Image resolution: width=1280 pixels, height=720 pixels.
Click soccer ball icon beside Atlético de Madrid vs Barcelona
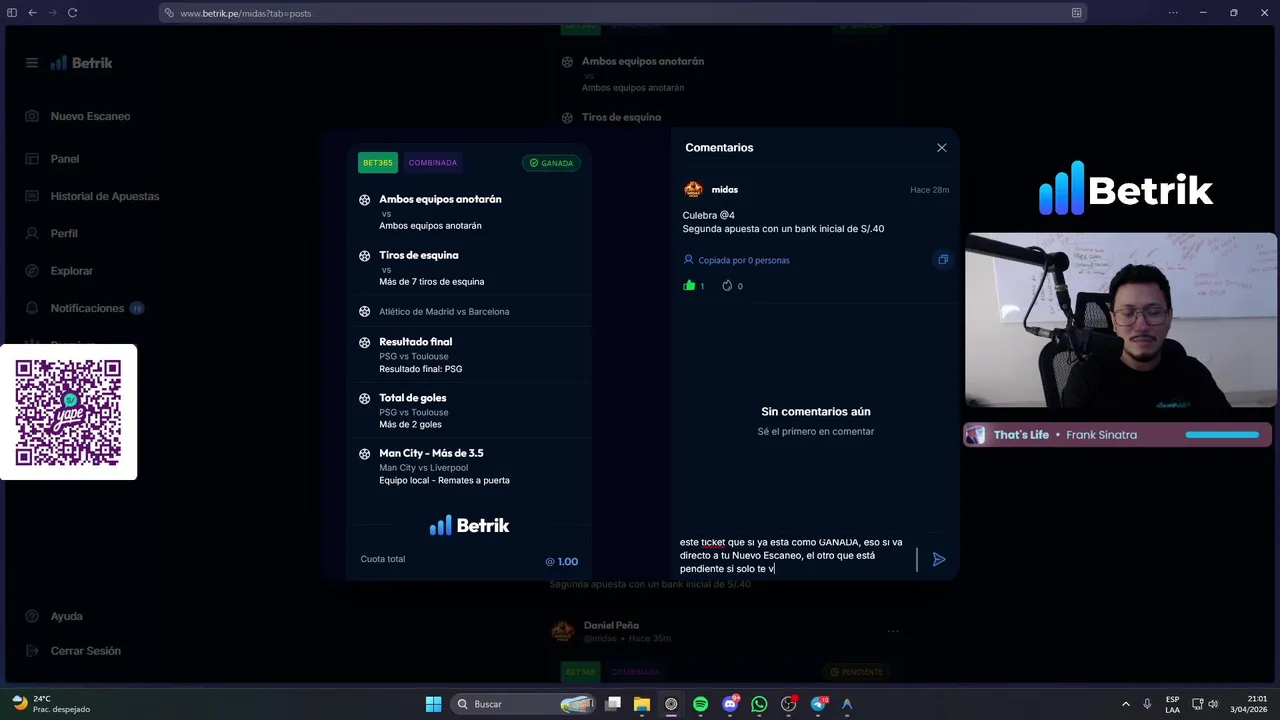pos(364,311)
